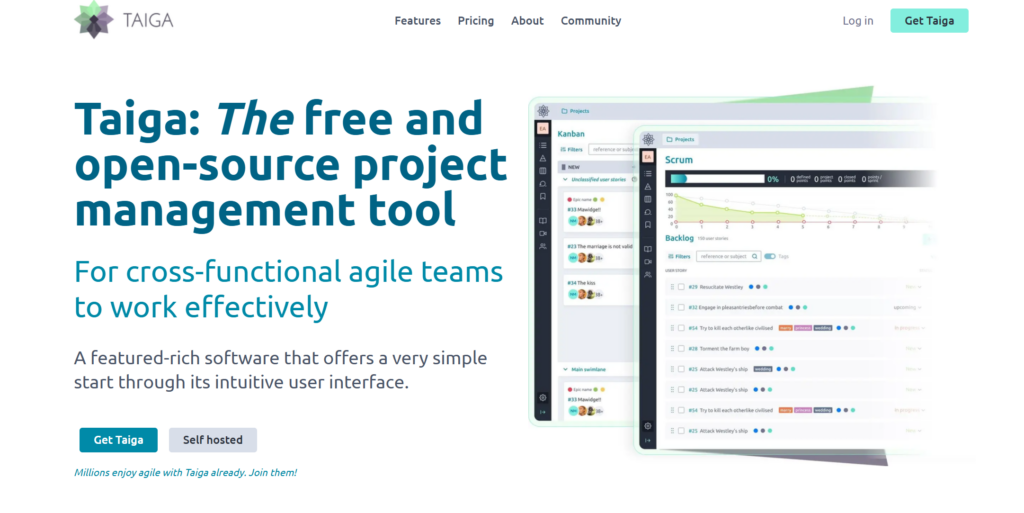Open Filters in the Scrum backlog
This screenshot has height=513, width=1024.
(679, 256)
